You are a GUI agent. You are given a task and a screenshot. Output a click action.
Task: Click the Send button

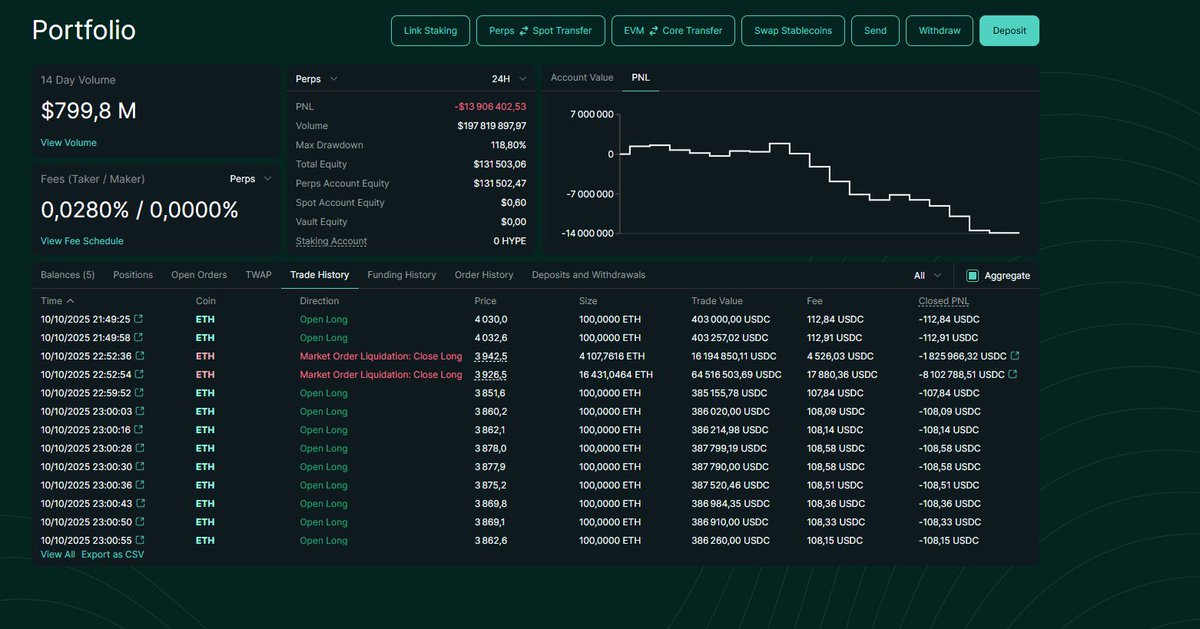[875, 31]
